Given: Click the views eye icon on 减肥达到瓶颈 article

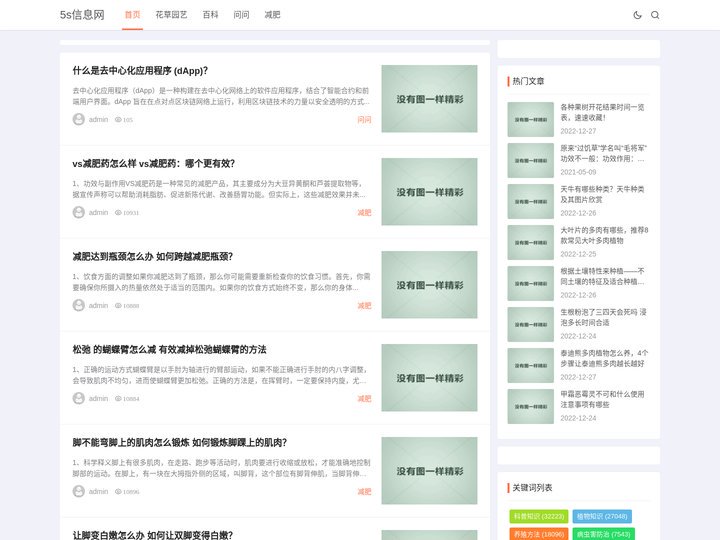Looking at the screenshot, I should point(118,305).
